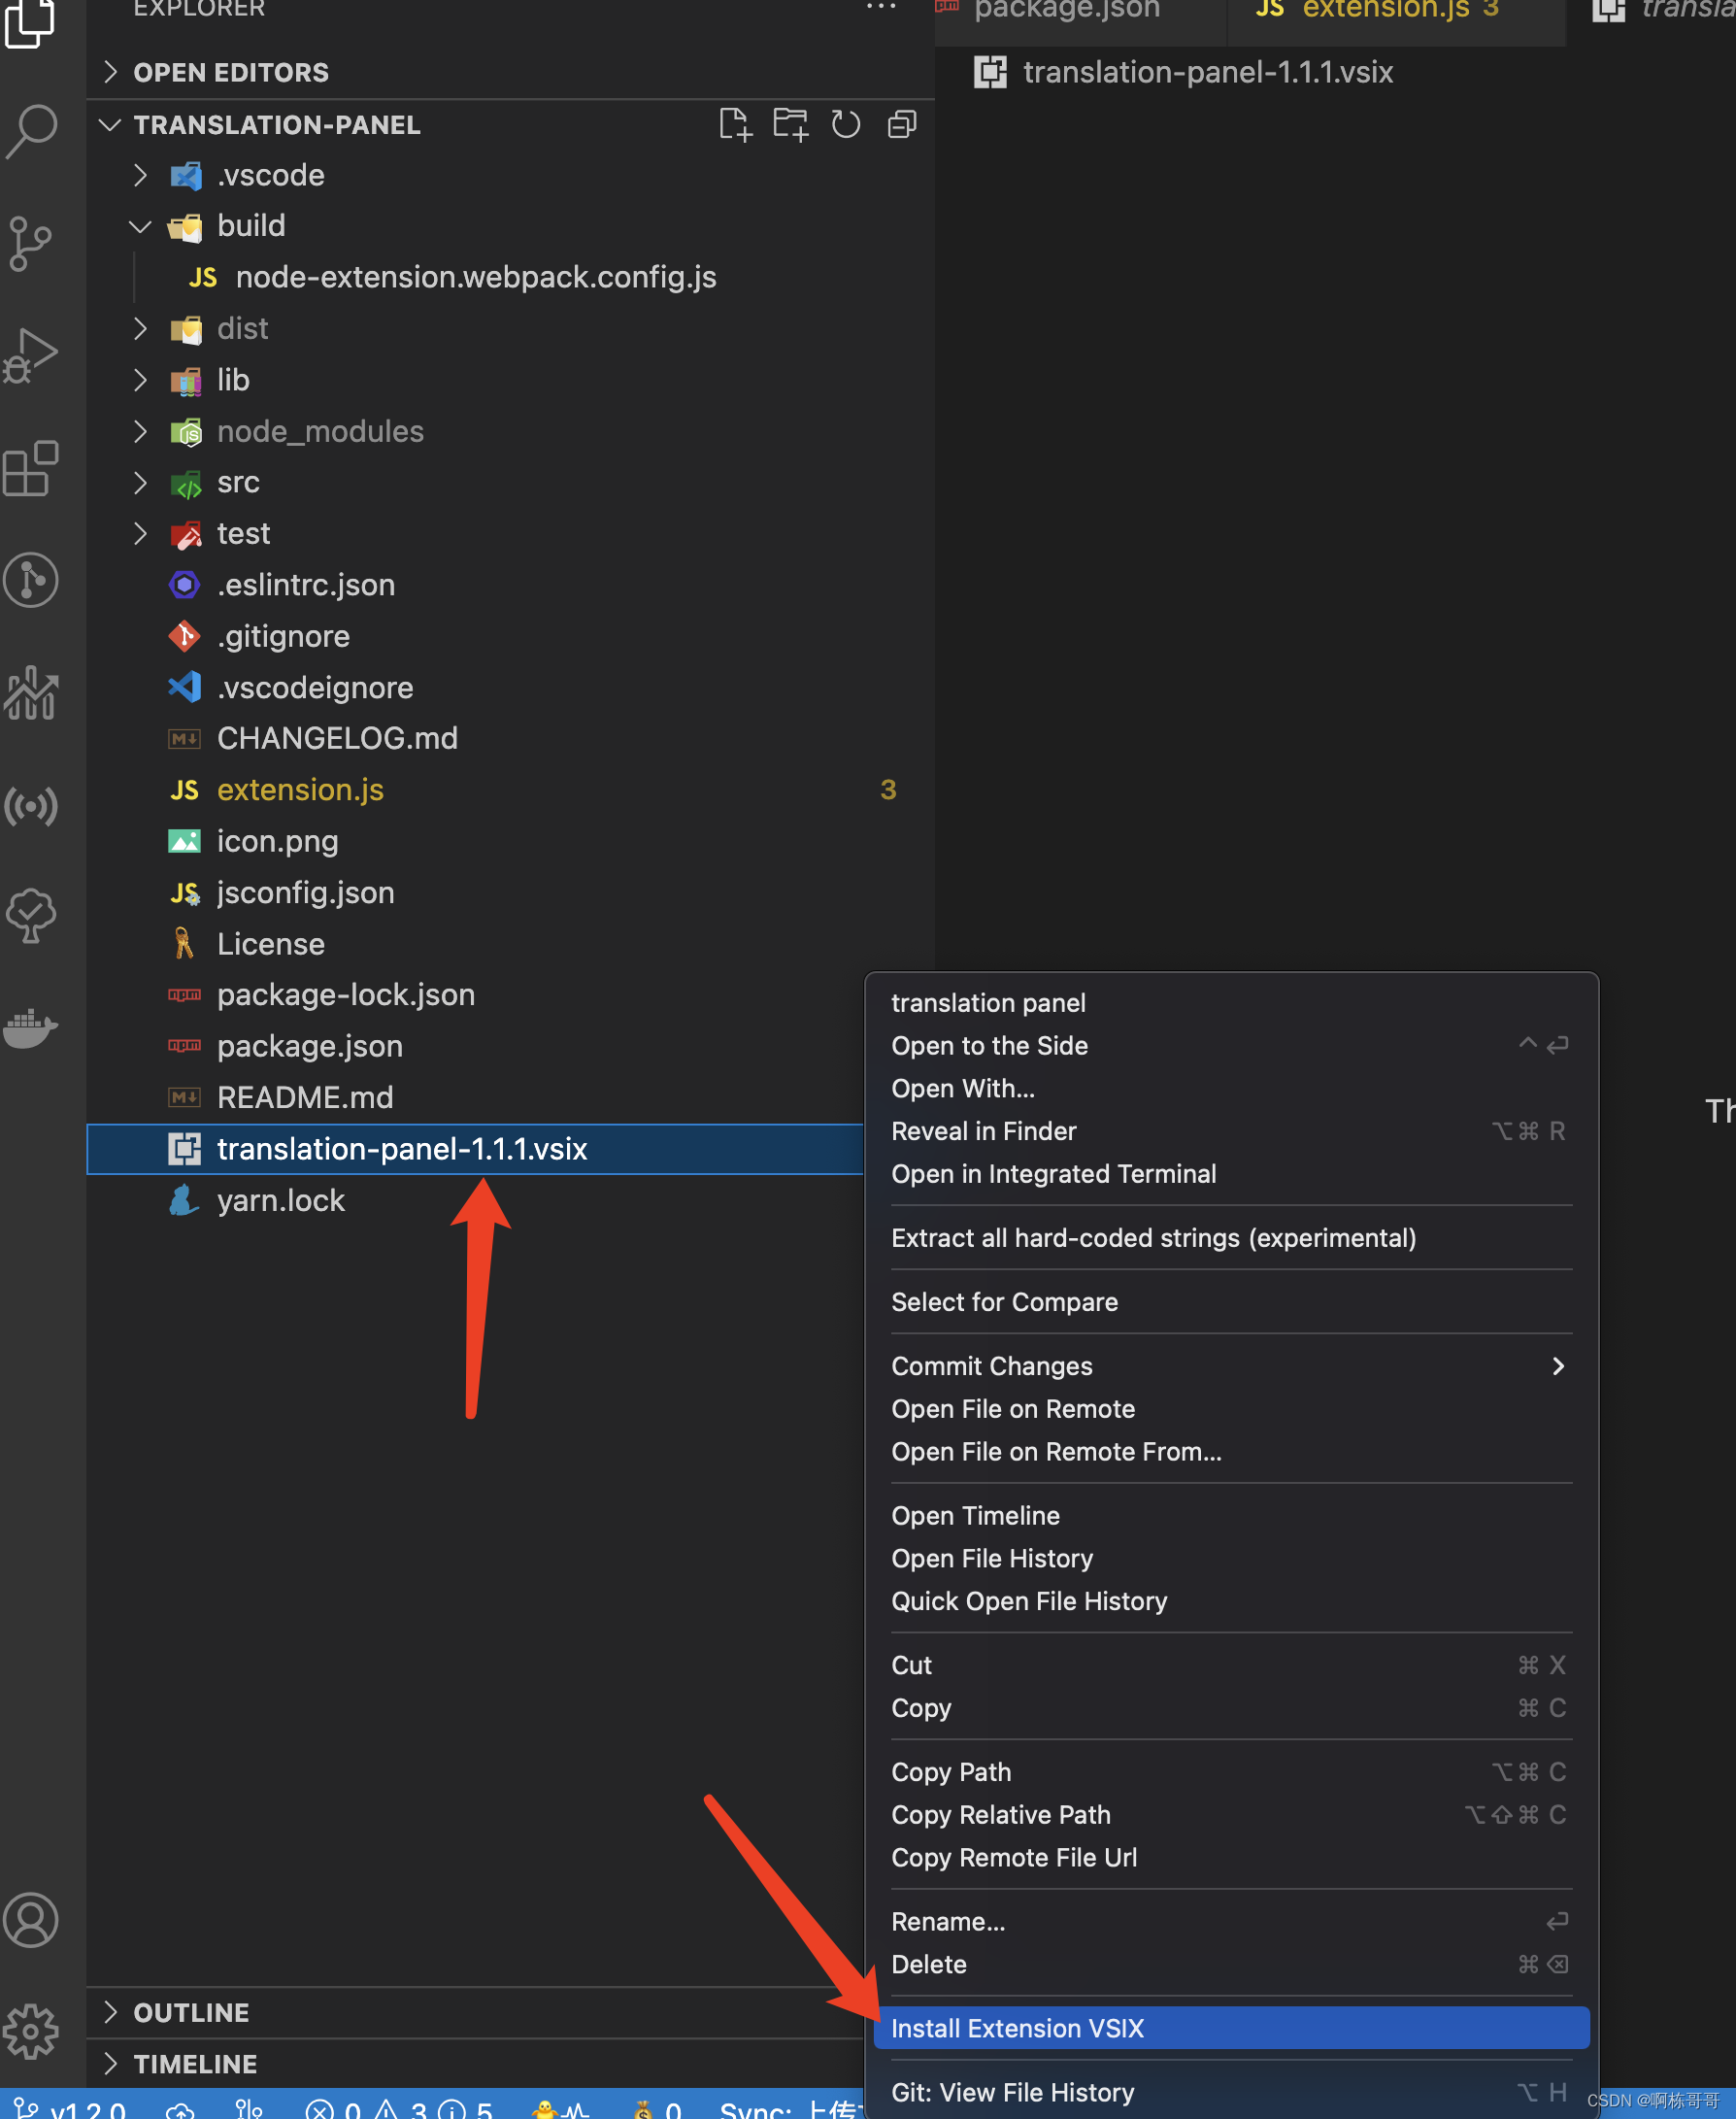The height and width of the screenshot is (2119, 1736).
Task: Select Open in Integrated Terminal
Action: tap(1231, 1173)
